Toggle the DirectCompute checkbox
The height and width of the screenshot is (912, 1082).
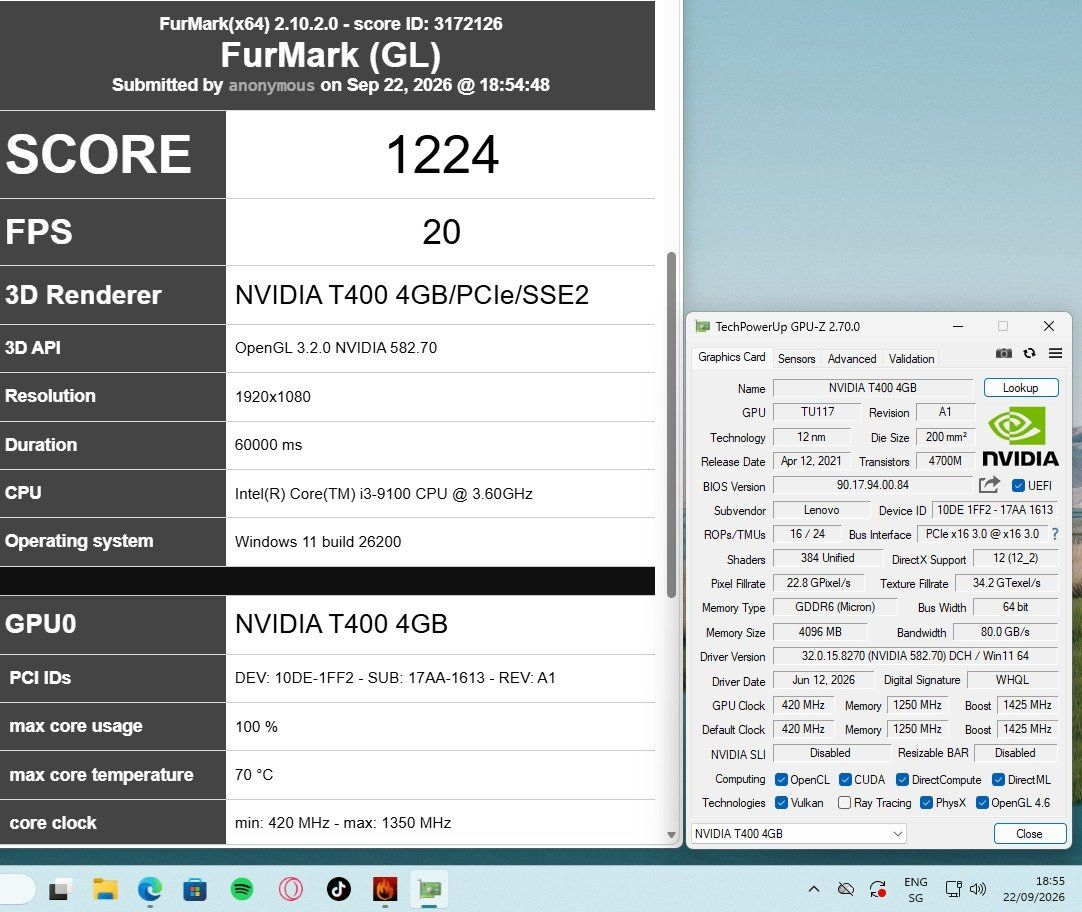click(x=902, y=780)
